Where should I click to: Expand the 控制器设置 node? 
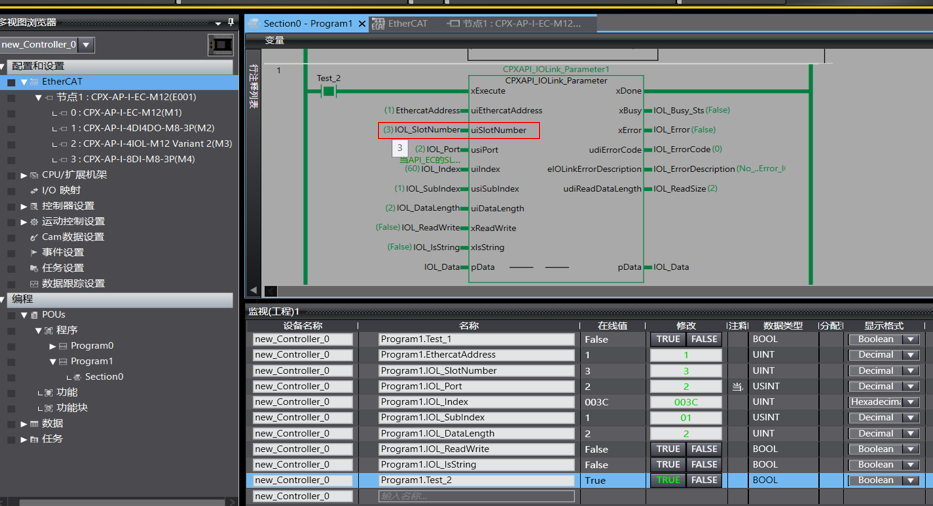pos(24,206)
